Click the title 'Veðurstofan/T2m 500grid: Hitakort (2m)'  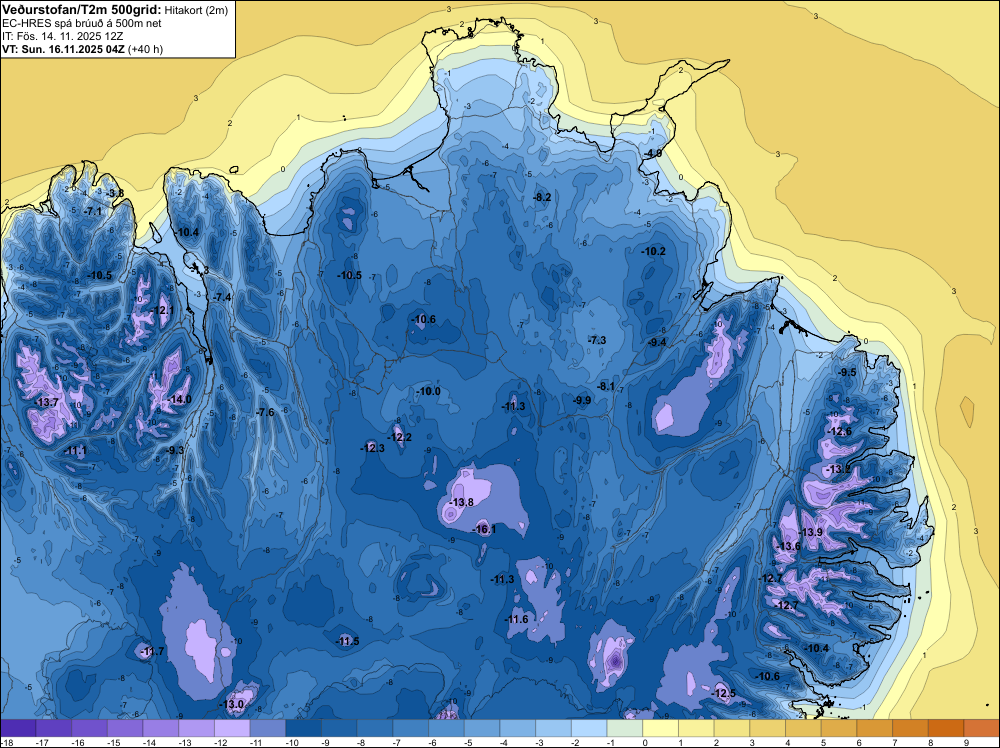point(113,9)
